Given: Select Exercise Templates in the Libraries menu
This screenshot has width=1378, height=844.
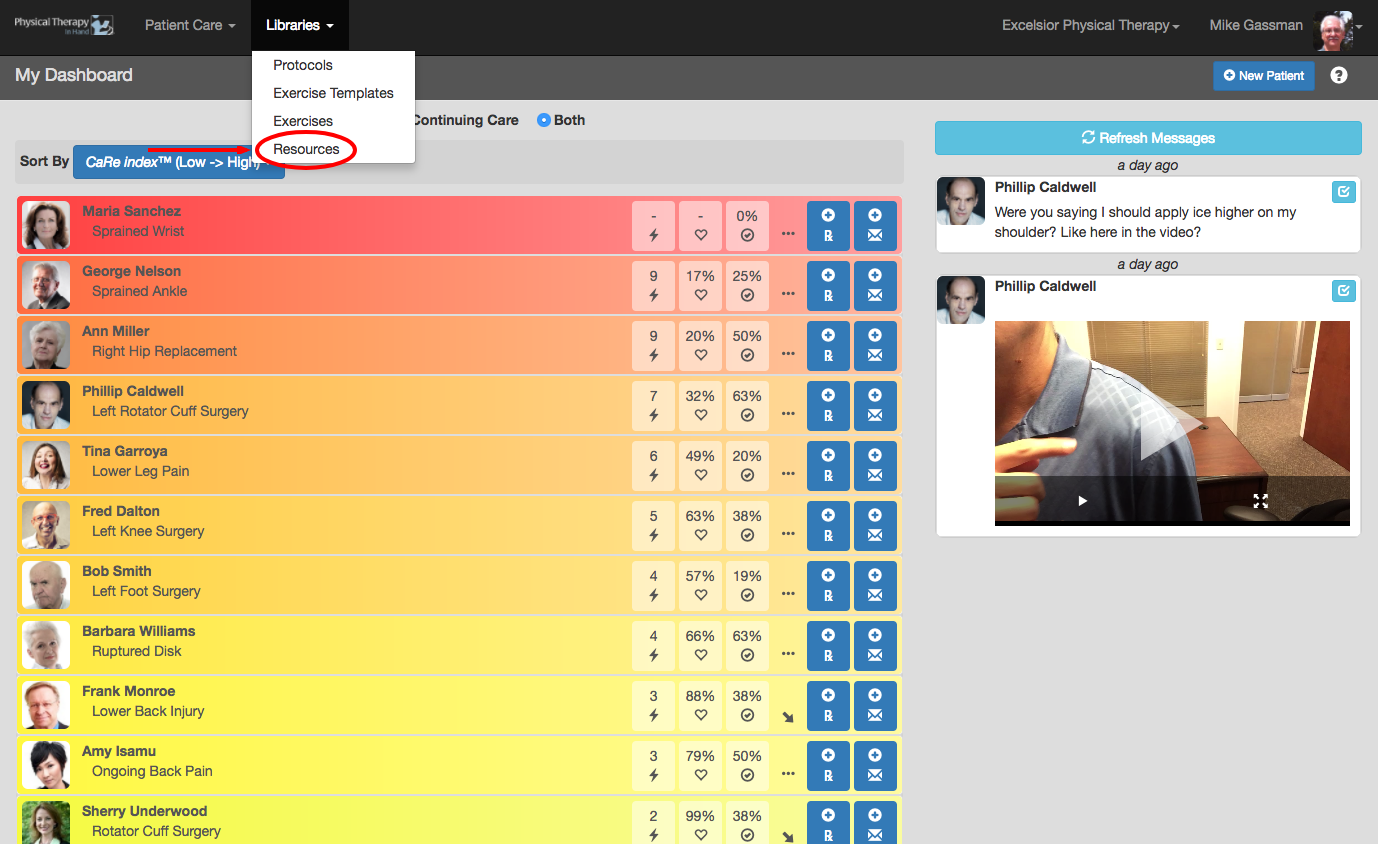Looking at the screenshot, I should pos(333,93).
